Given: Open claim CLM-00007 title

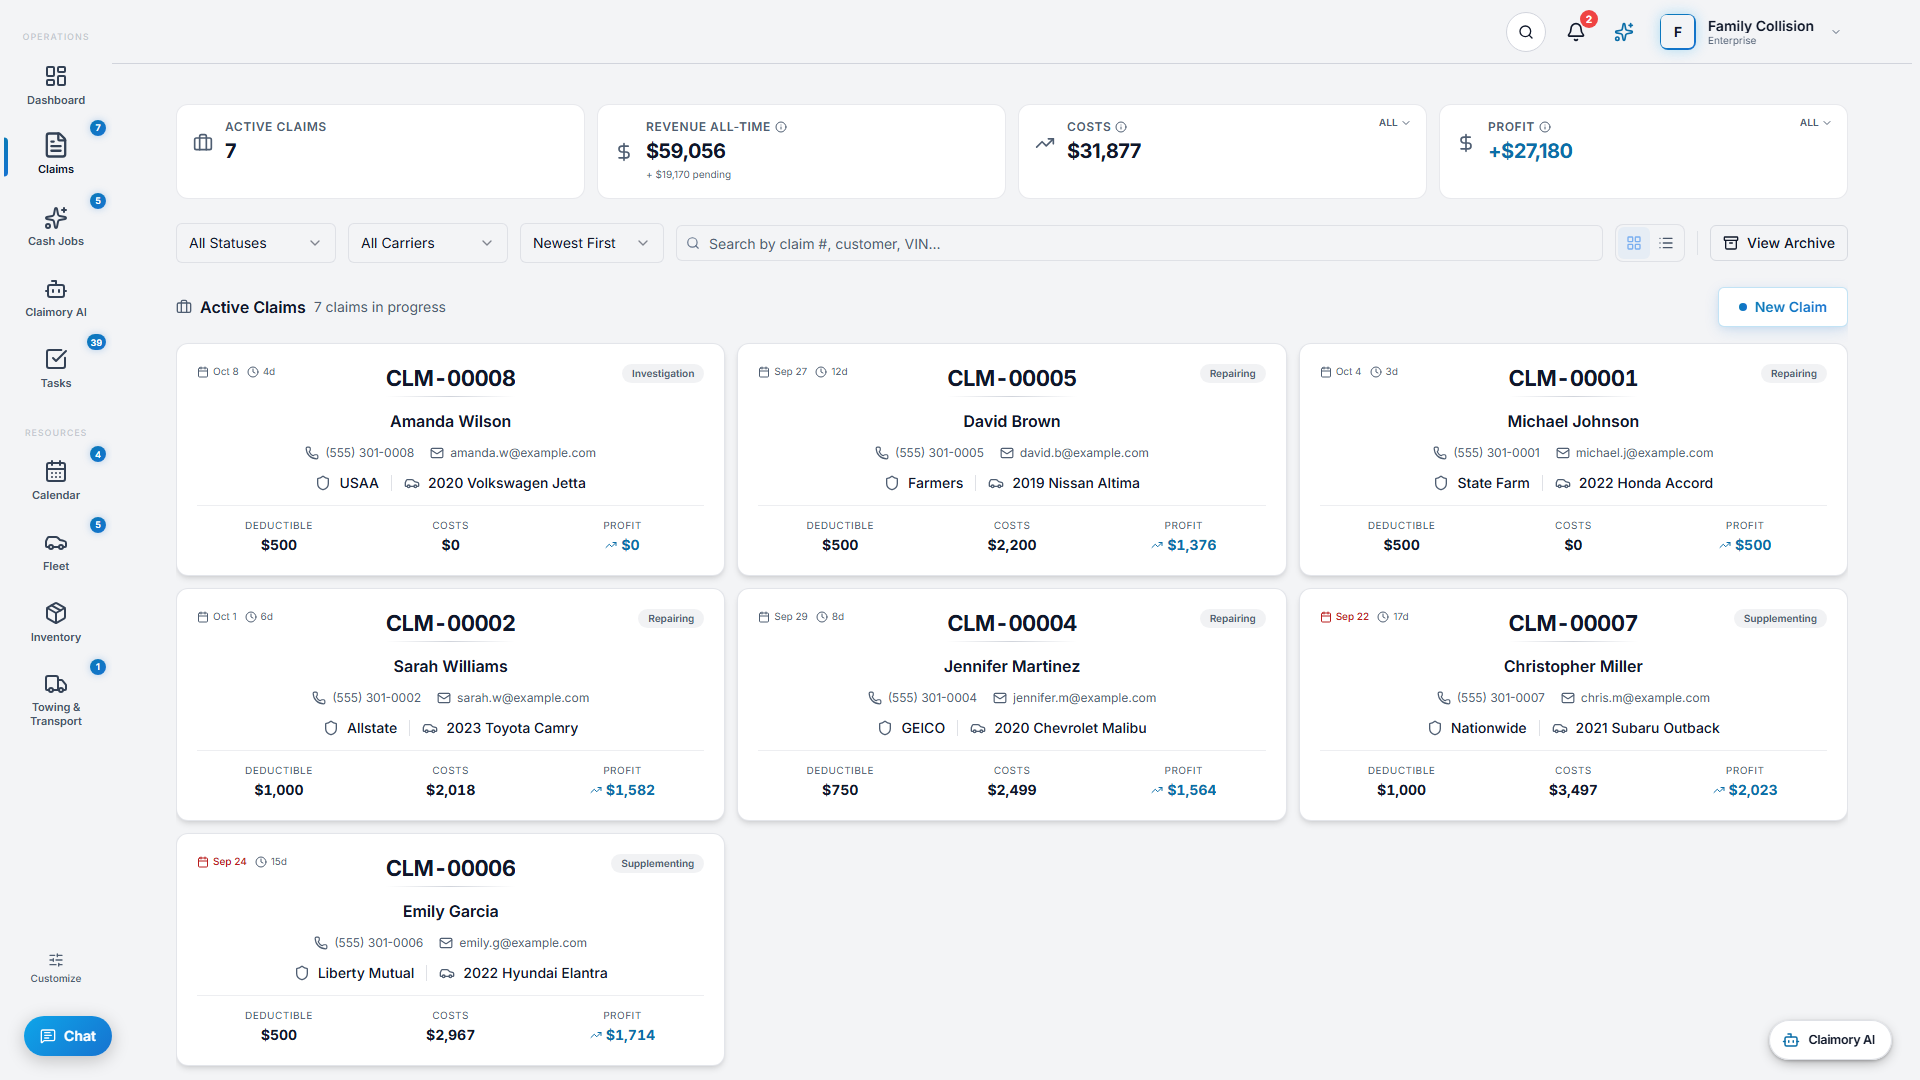Looking at the screenshot, I should [1573, 623].
